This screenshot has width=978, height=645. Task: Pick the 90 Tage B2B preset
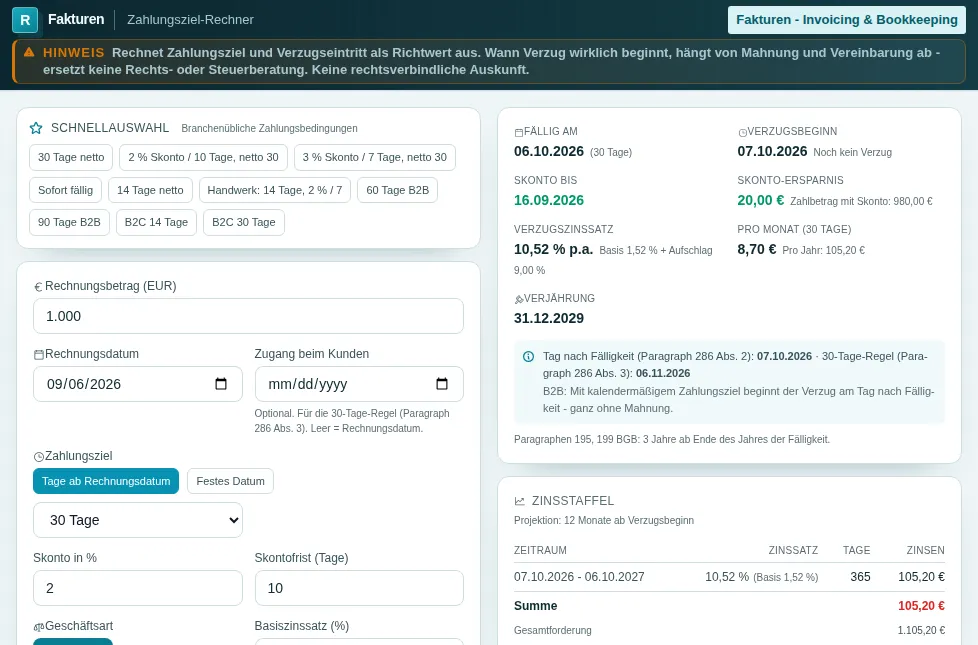[69, 223]
